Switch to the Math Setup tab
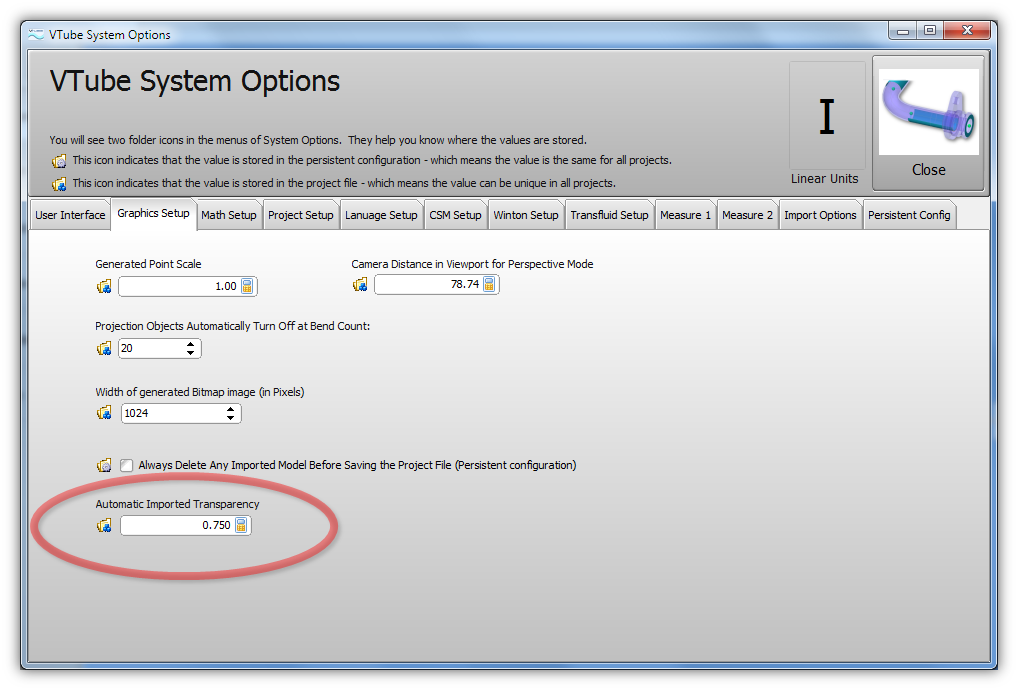Viewport: 1018px width, 690px height. [229, 215]
